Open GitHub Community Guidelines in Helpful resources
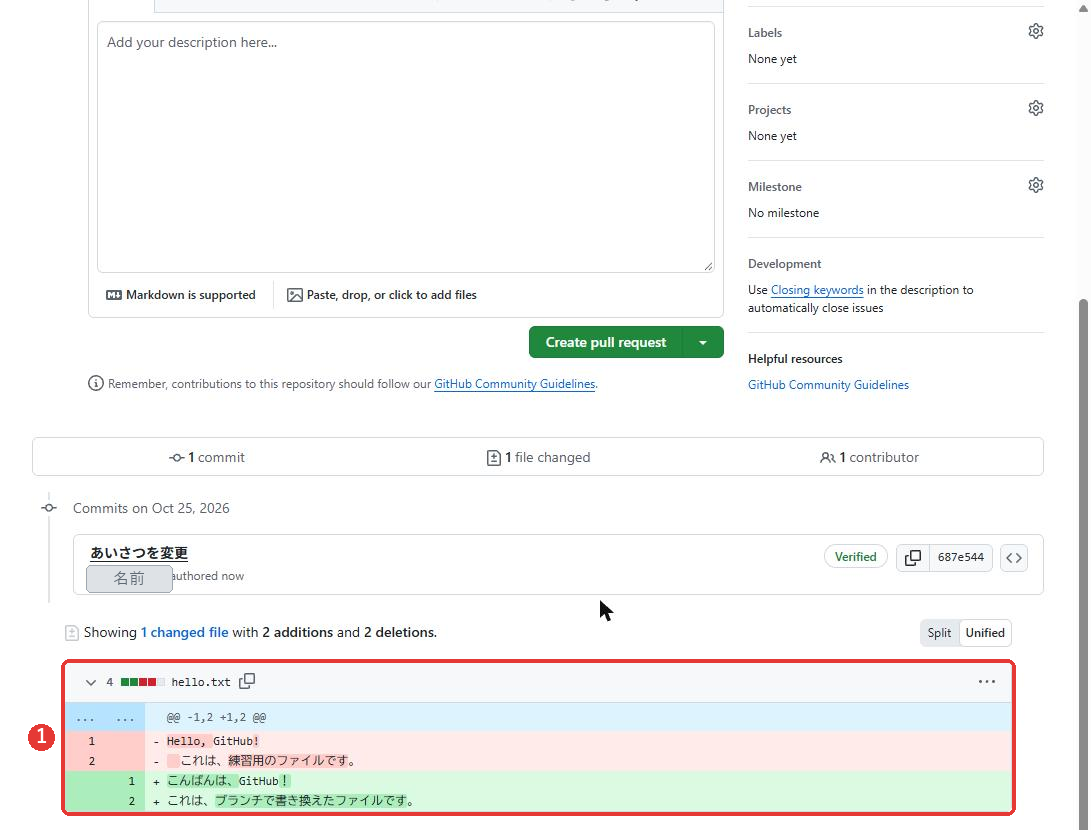 click(828, 385)
